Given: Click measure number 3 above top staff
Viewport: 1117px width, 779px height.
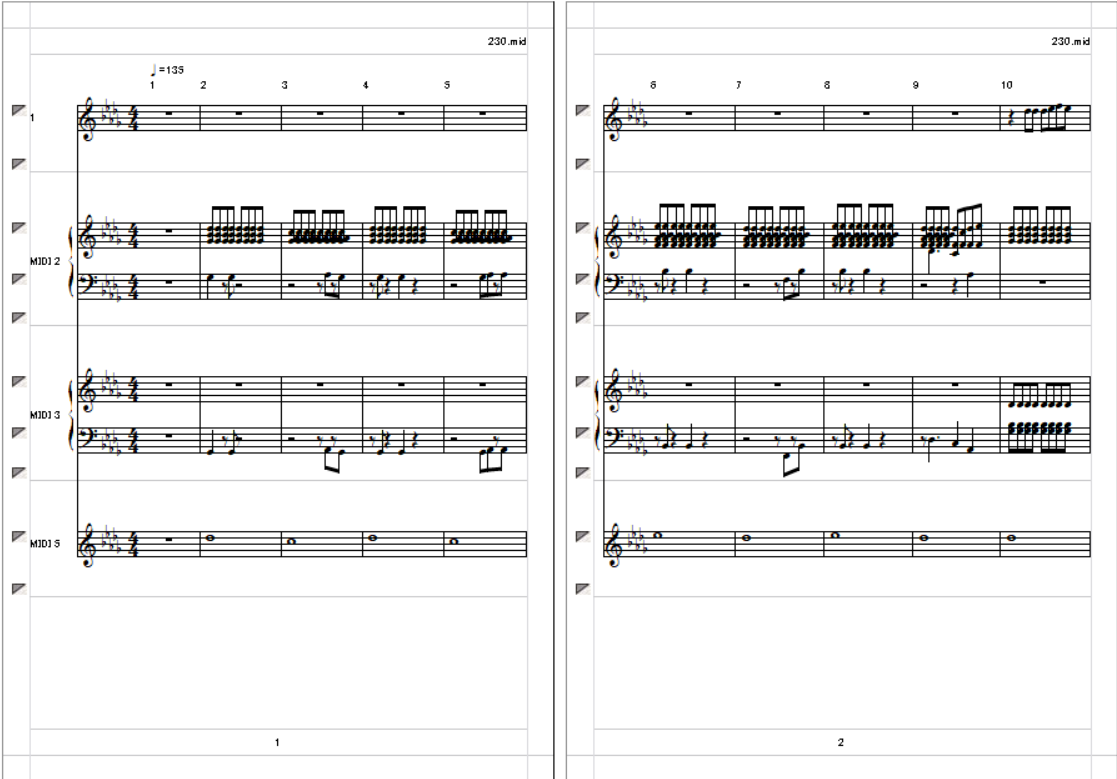Looking at the screenshot, I should pyautogui.click(x=284, y=85).
